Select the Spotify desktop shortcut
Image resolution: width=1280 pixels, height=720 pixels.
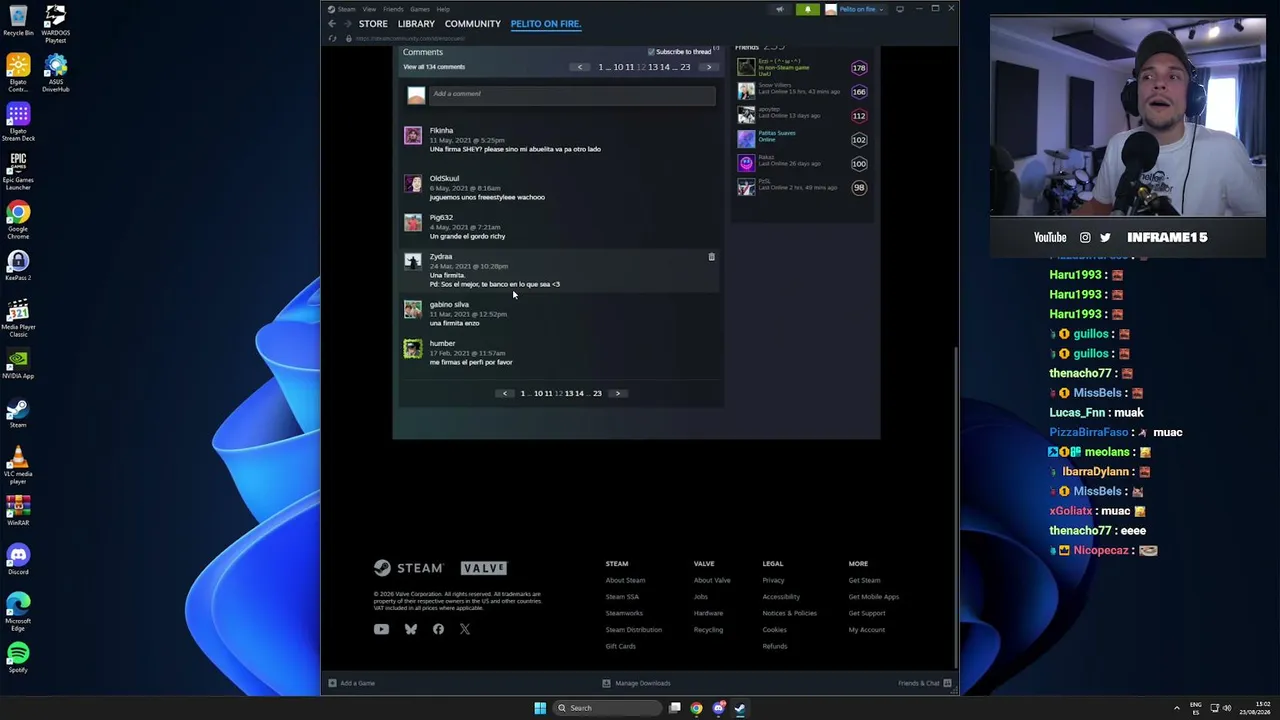click(x=18, y=657)
